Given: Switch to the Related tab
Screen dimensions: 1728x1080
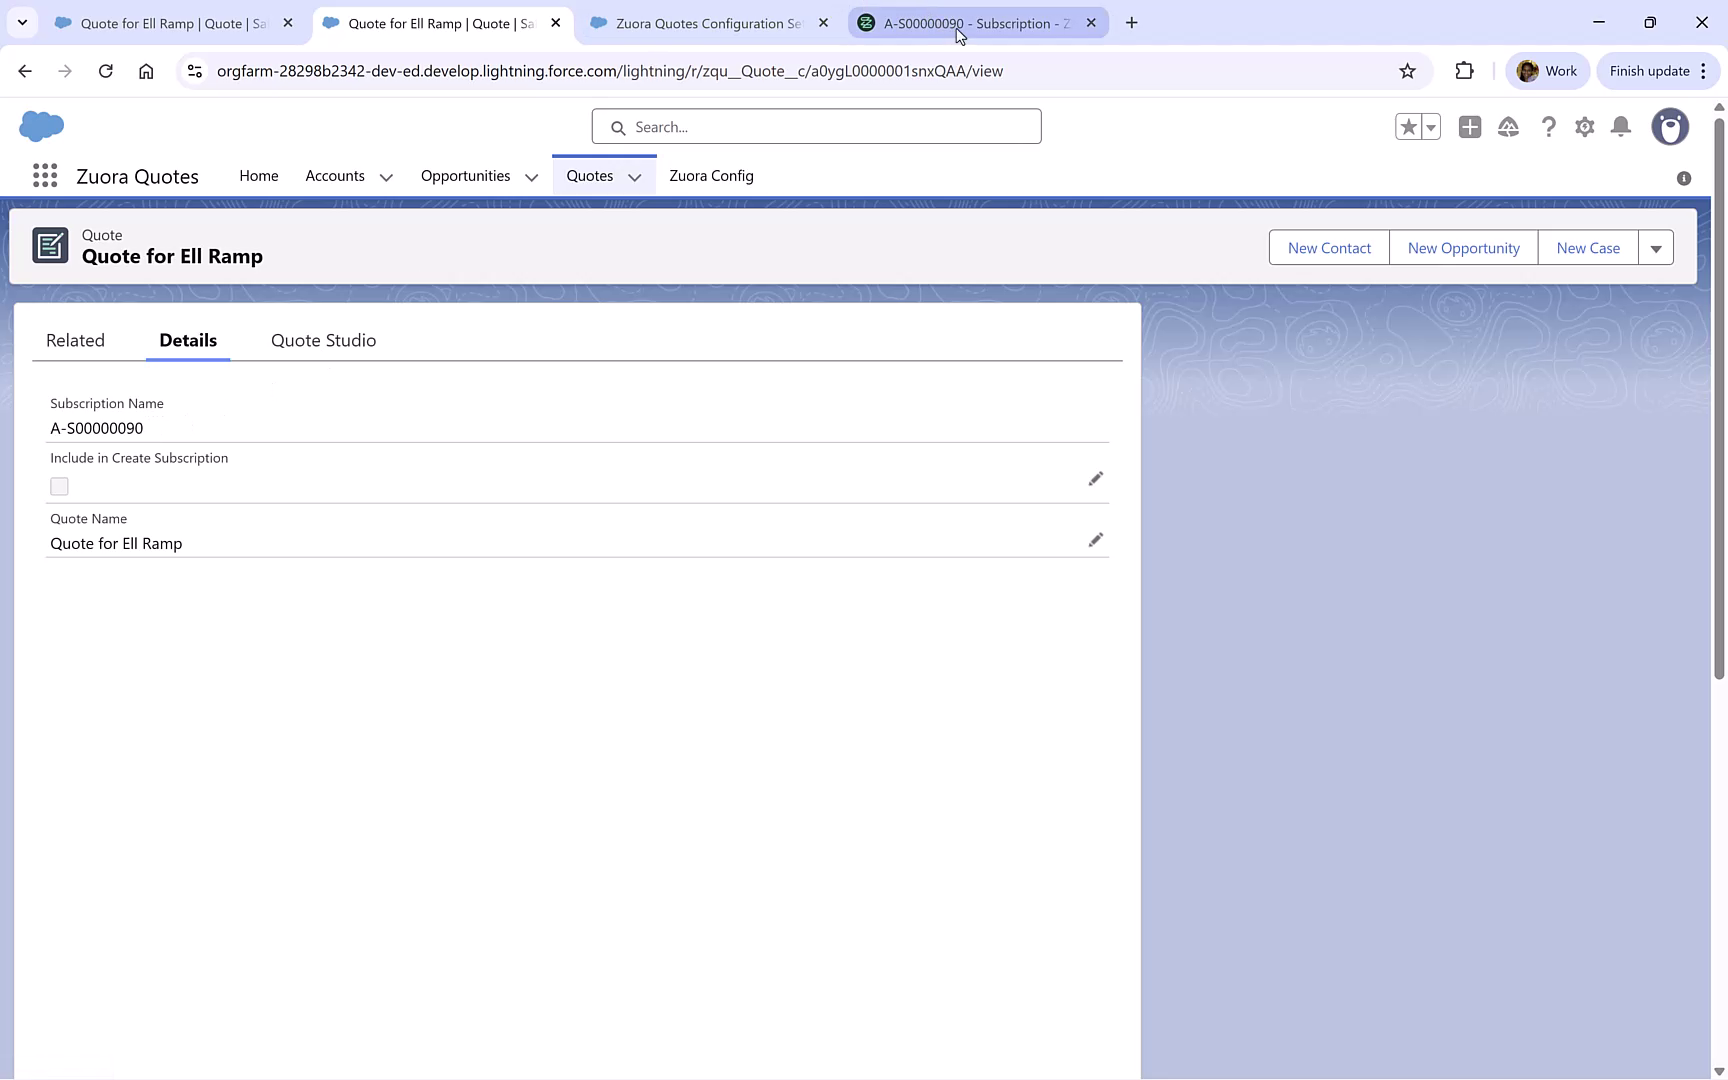Looking at the screenshot, I should click(75, 340).
